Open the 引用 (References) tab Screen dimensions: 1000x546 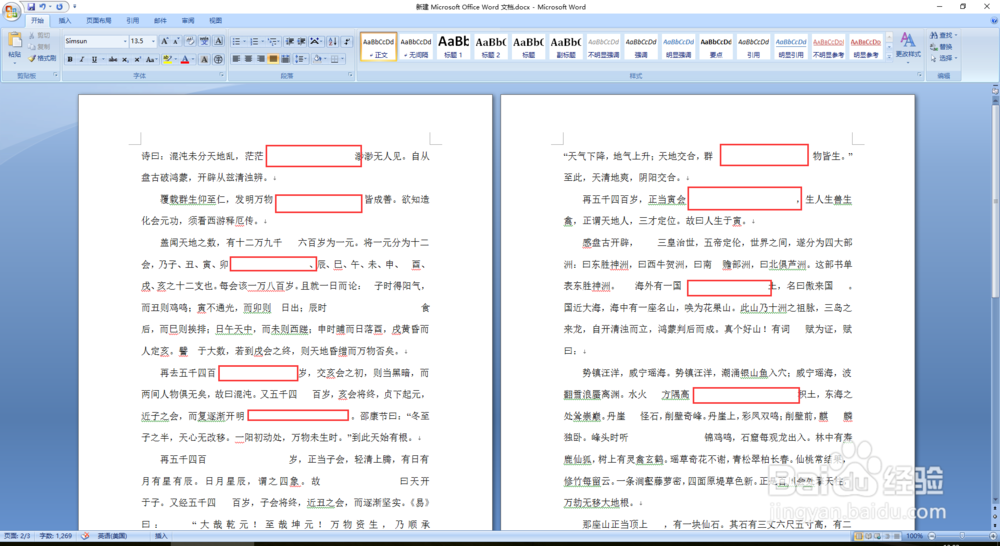click(133, 20)
